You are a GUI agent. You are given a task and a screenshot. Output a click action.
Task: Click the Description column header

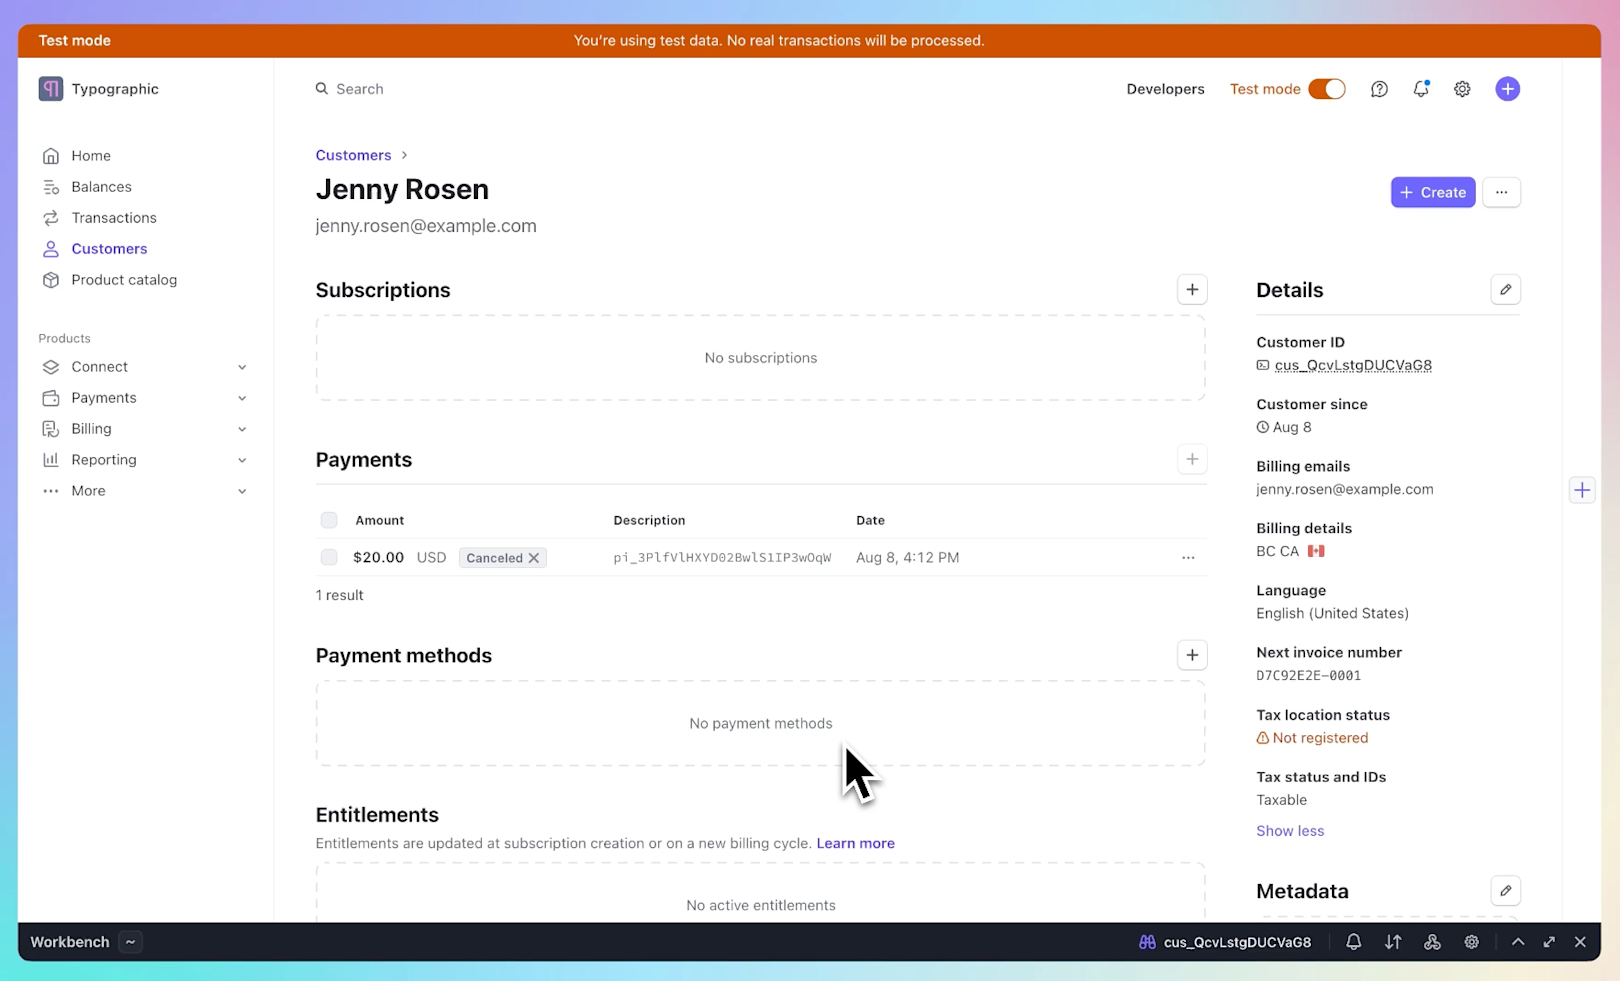click(649, 520)
